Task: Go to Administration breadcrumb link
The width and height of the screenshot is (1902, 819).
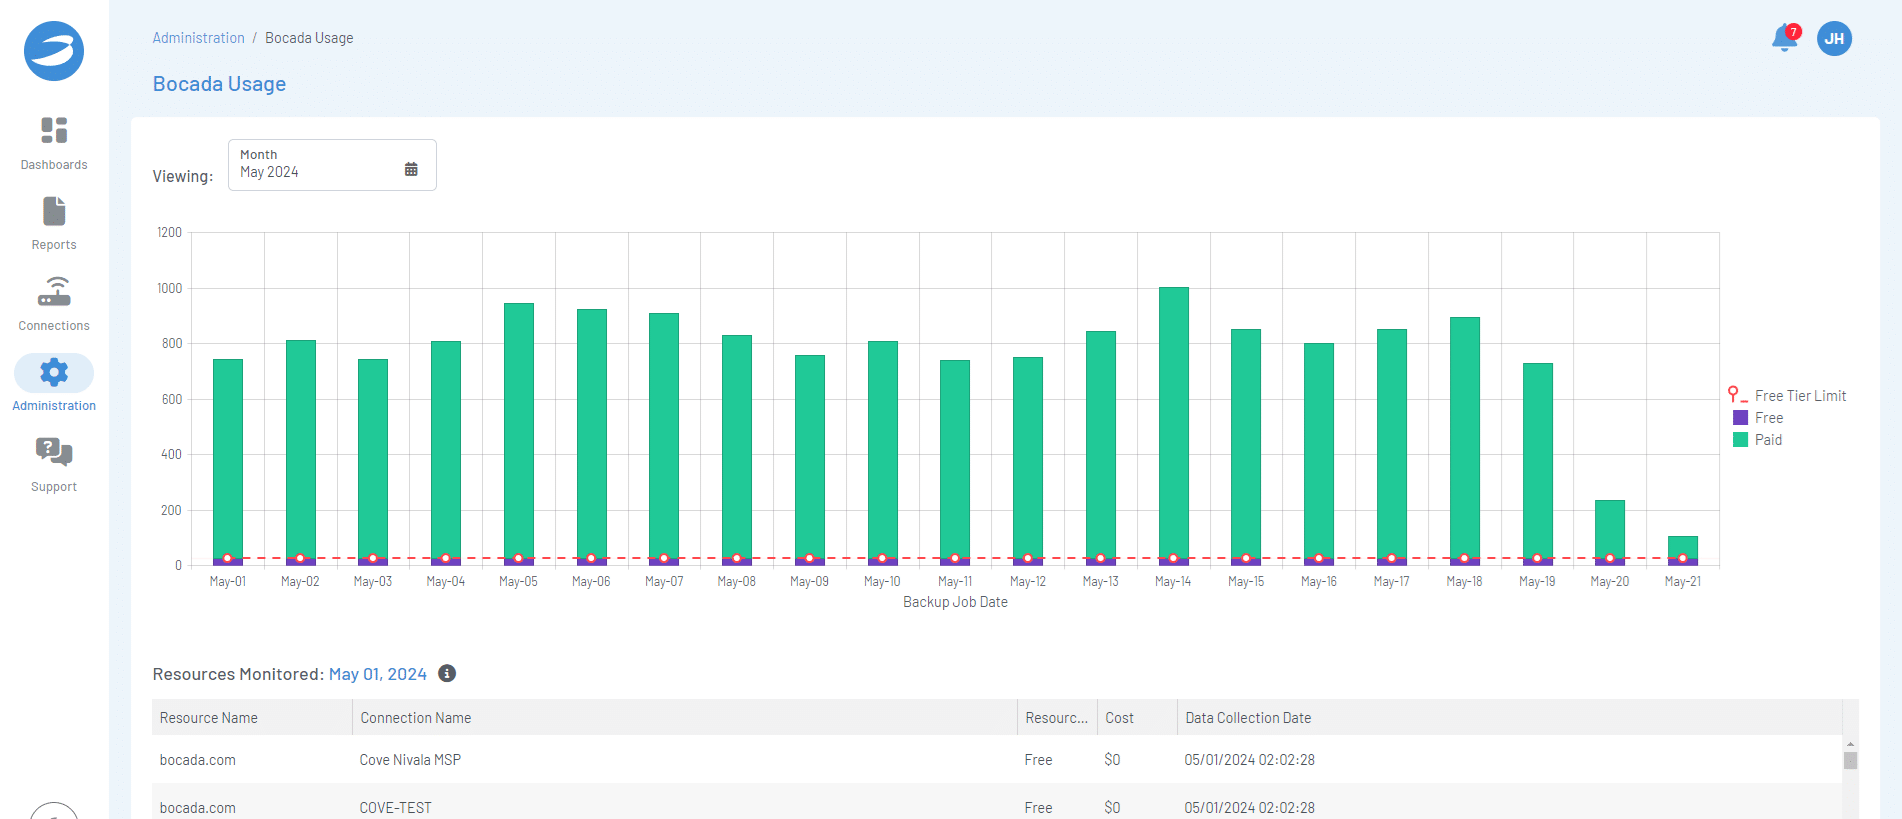Action: point(198,38)
